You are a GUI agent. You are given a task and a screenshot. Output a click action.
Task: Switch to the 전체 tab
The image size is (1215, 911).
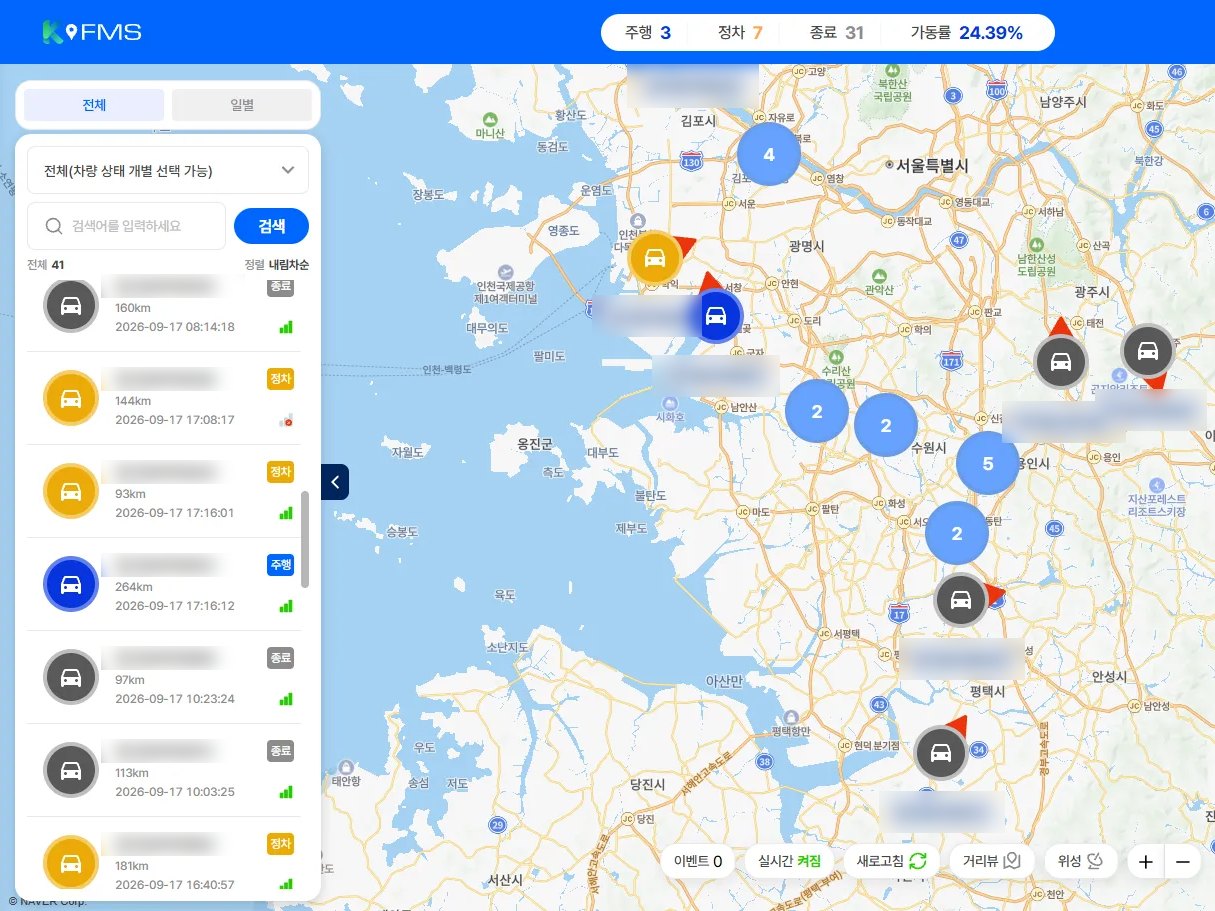coord(94,105)
